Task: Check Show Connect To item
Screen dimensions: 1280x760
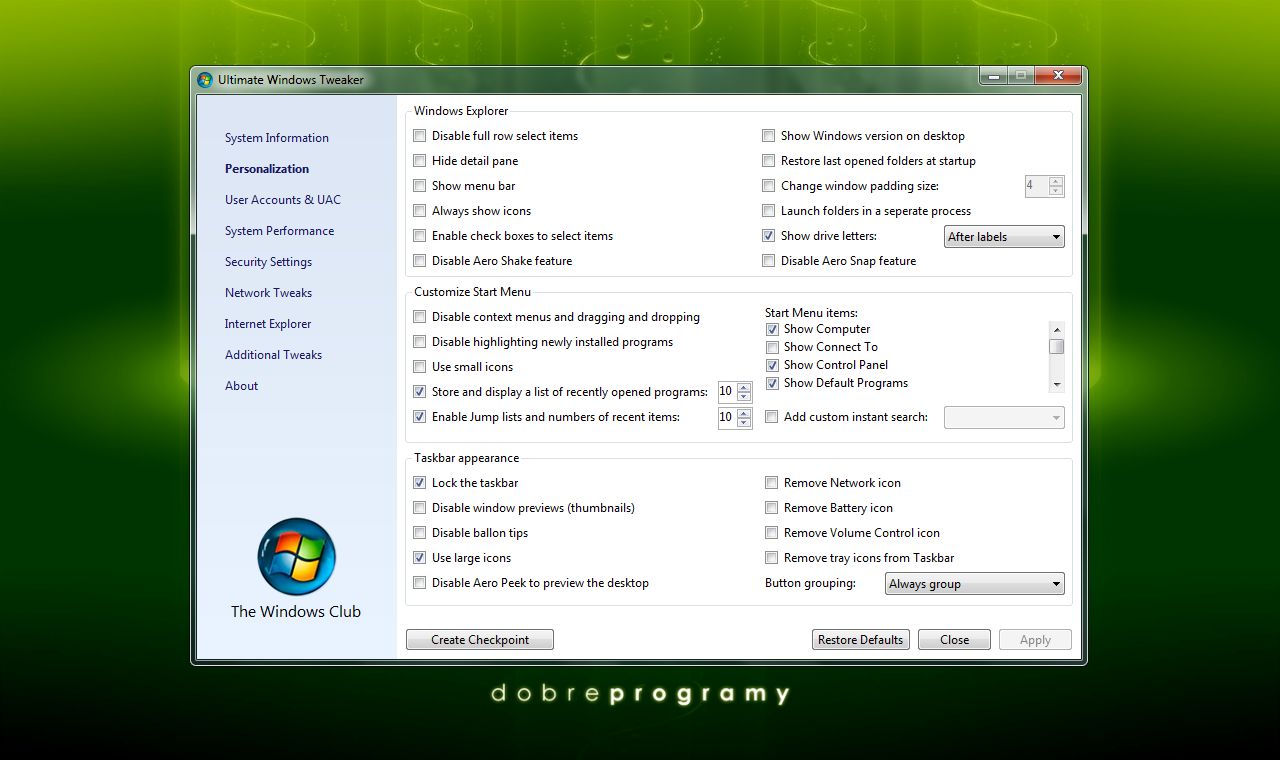Action: pos(772,347)
